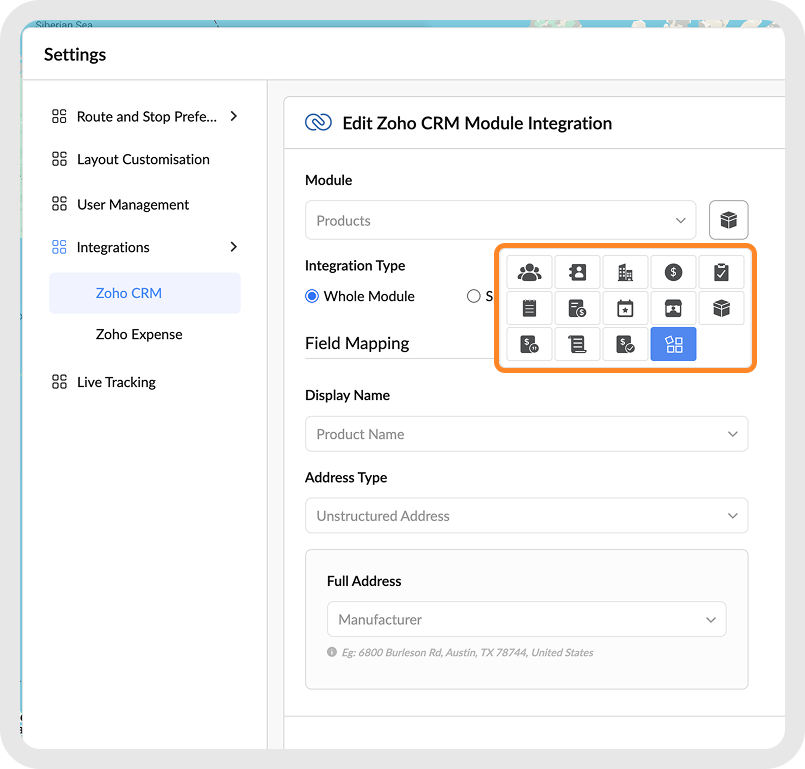
Task: Open the Product Name display name dropdown
Action: point(526,434)
